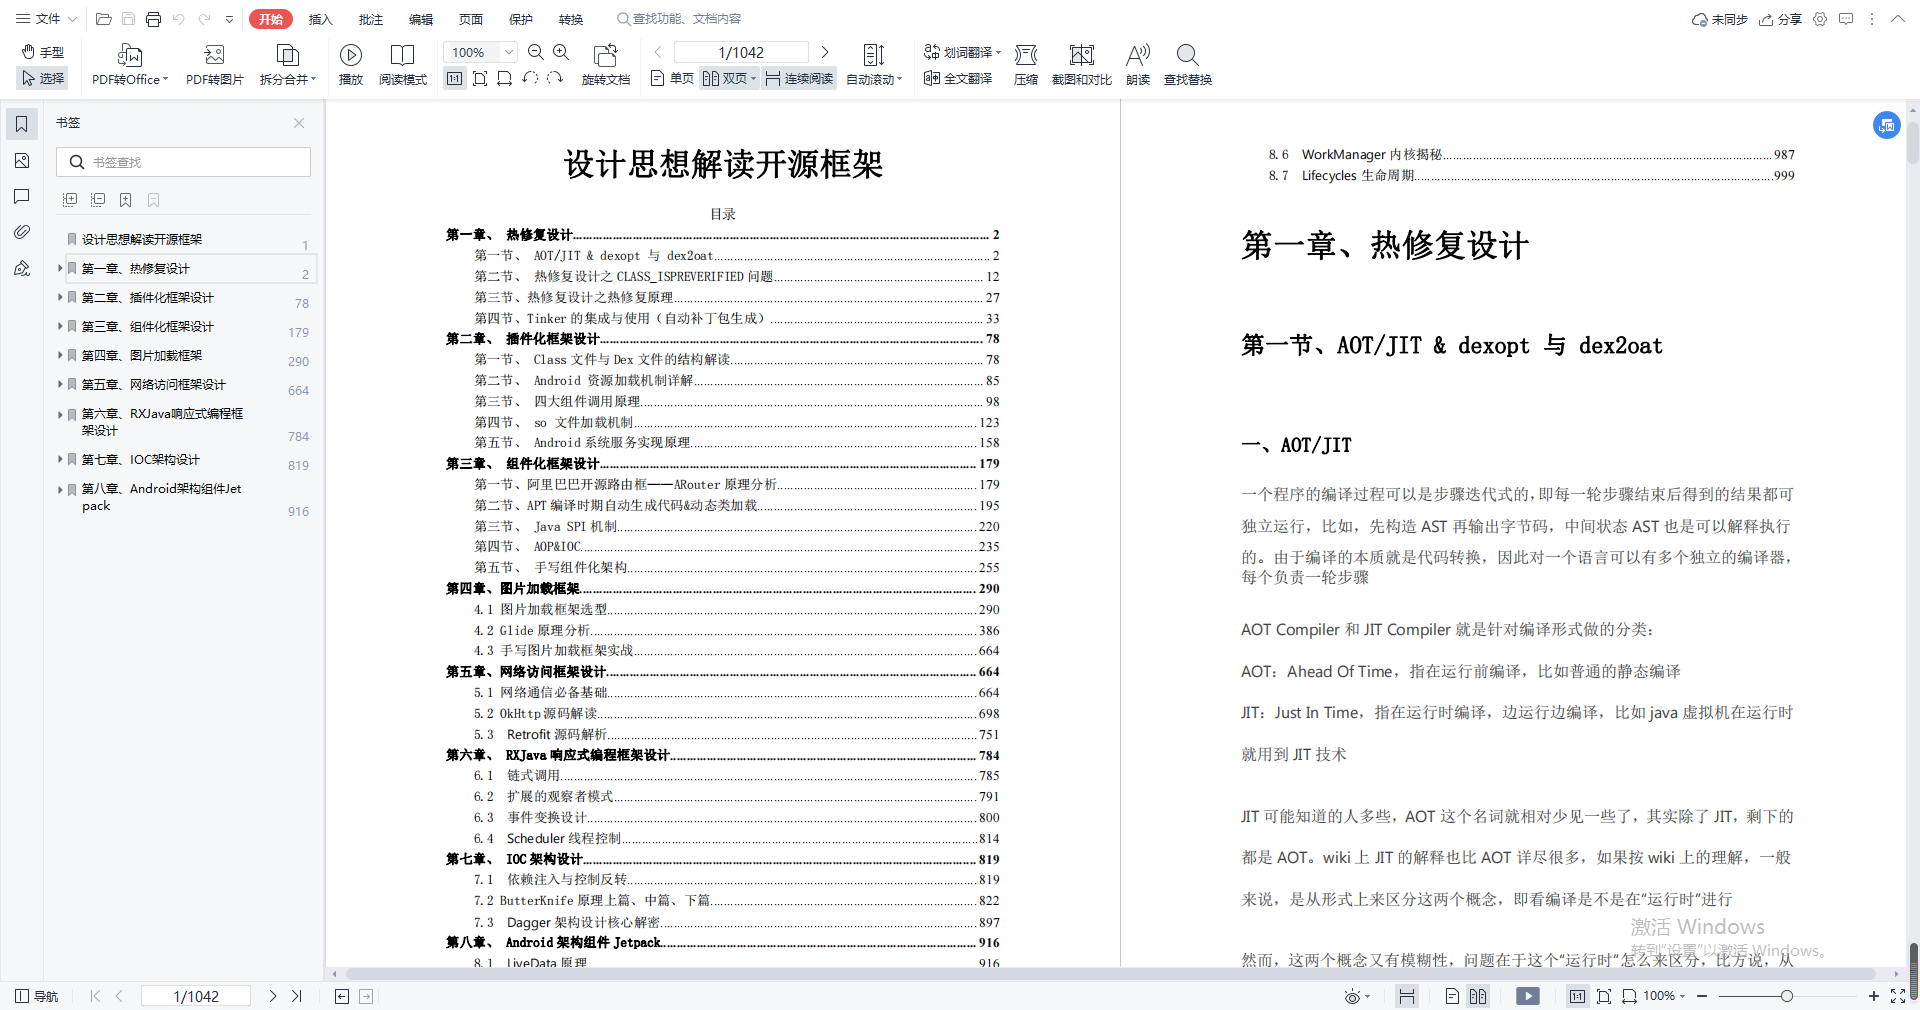Jump to last page button in status bar
Viewport: 1920px width, 1010px height.
click(x=297, y=996)
